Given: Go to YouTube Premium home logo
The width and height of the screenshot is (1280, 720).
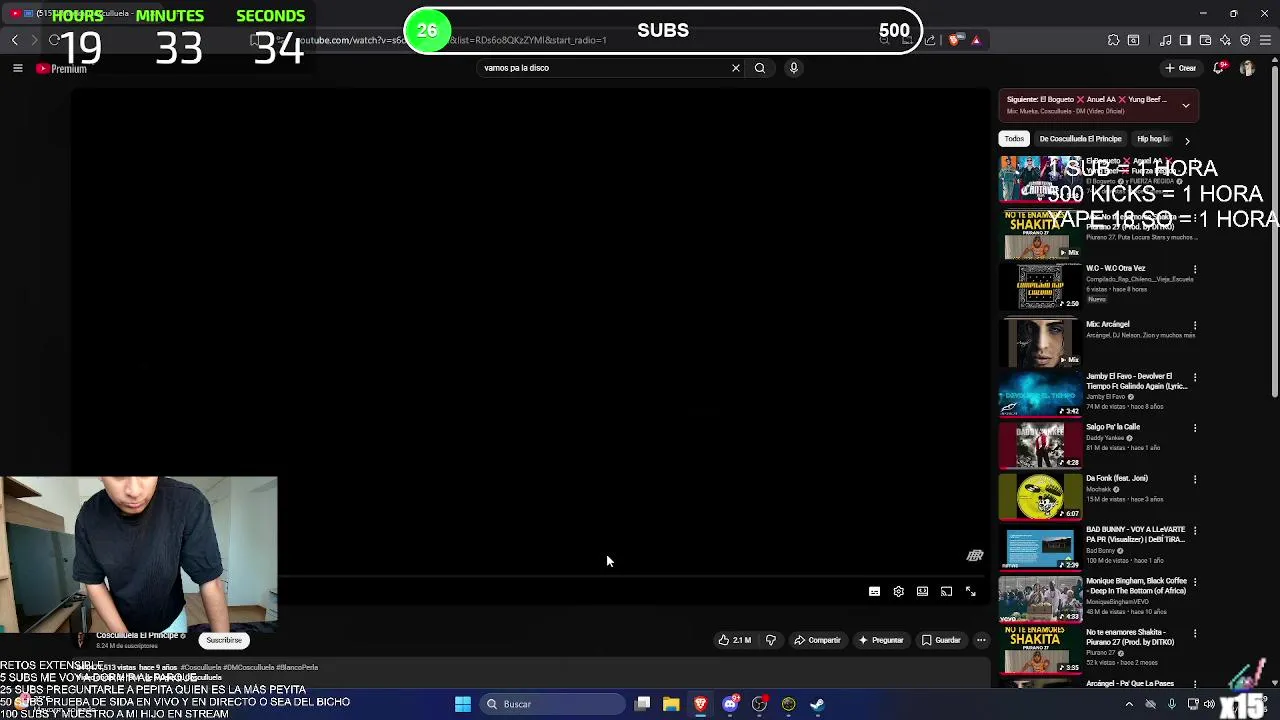Looking at the screenshot, I should pyautogui.click(x=62, y=68).
